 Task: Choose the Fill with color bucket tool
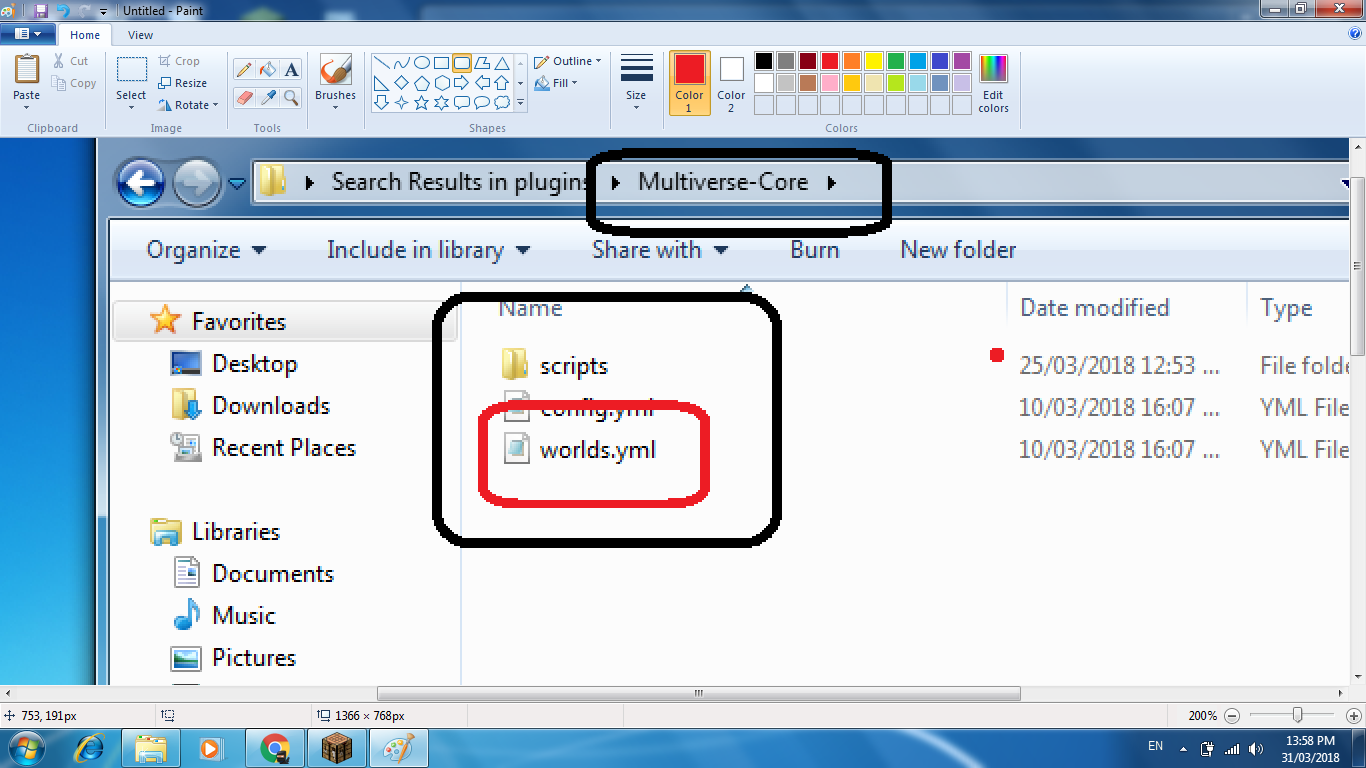coord(267,70)
